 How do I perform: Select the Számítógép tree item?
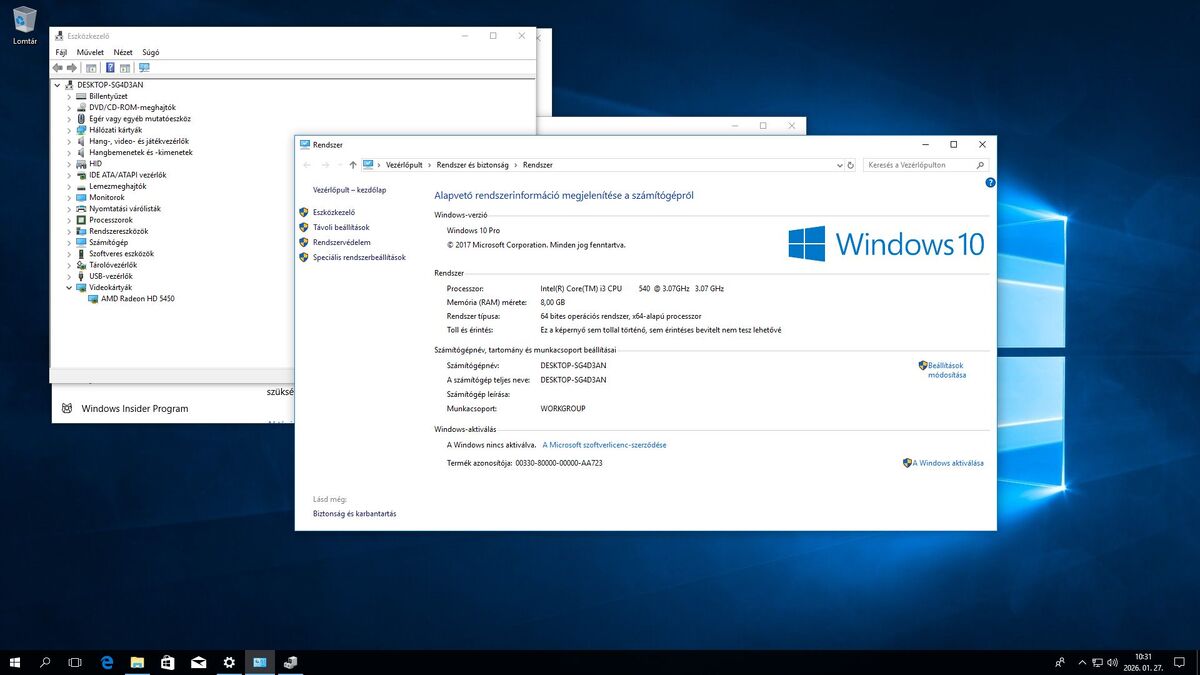108,242
